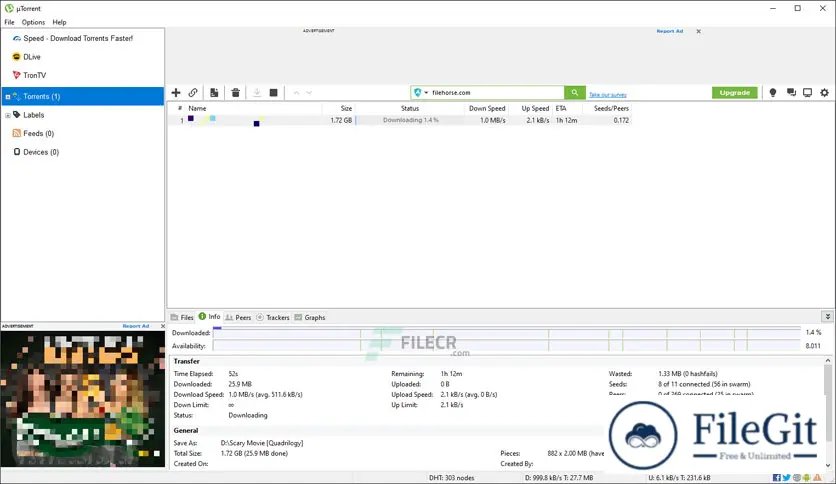Click the Availability bar
The width and height of the screenshot is (836, 484).
(x=507, y=346)
